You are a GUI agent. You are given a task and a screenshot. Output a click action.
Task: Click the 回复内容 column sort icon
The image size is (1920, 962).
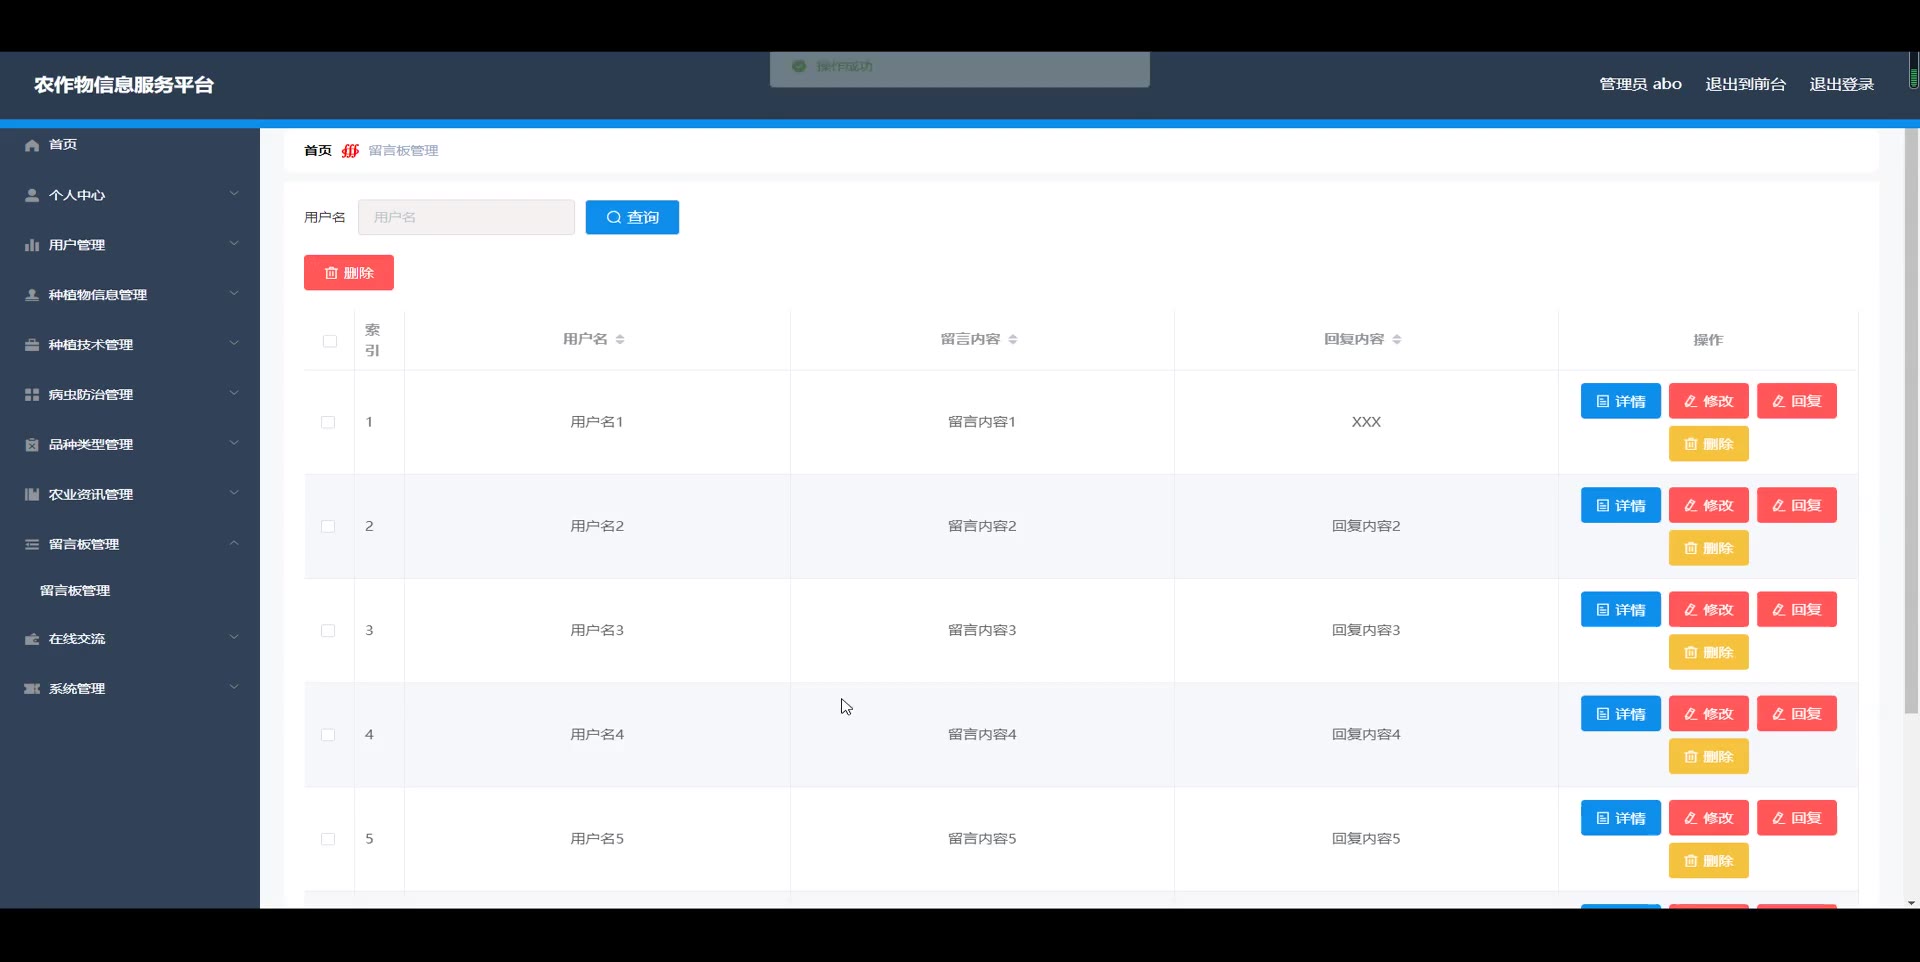[x=1397, y=340]
